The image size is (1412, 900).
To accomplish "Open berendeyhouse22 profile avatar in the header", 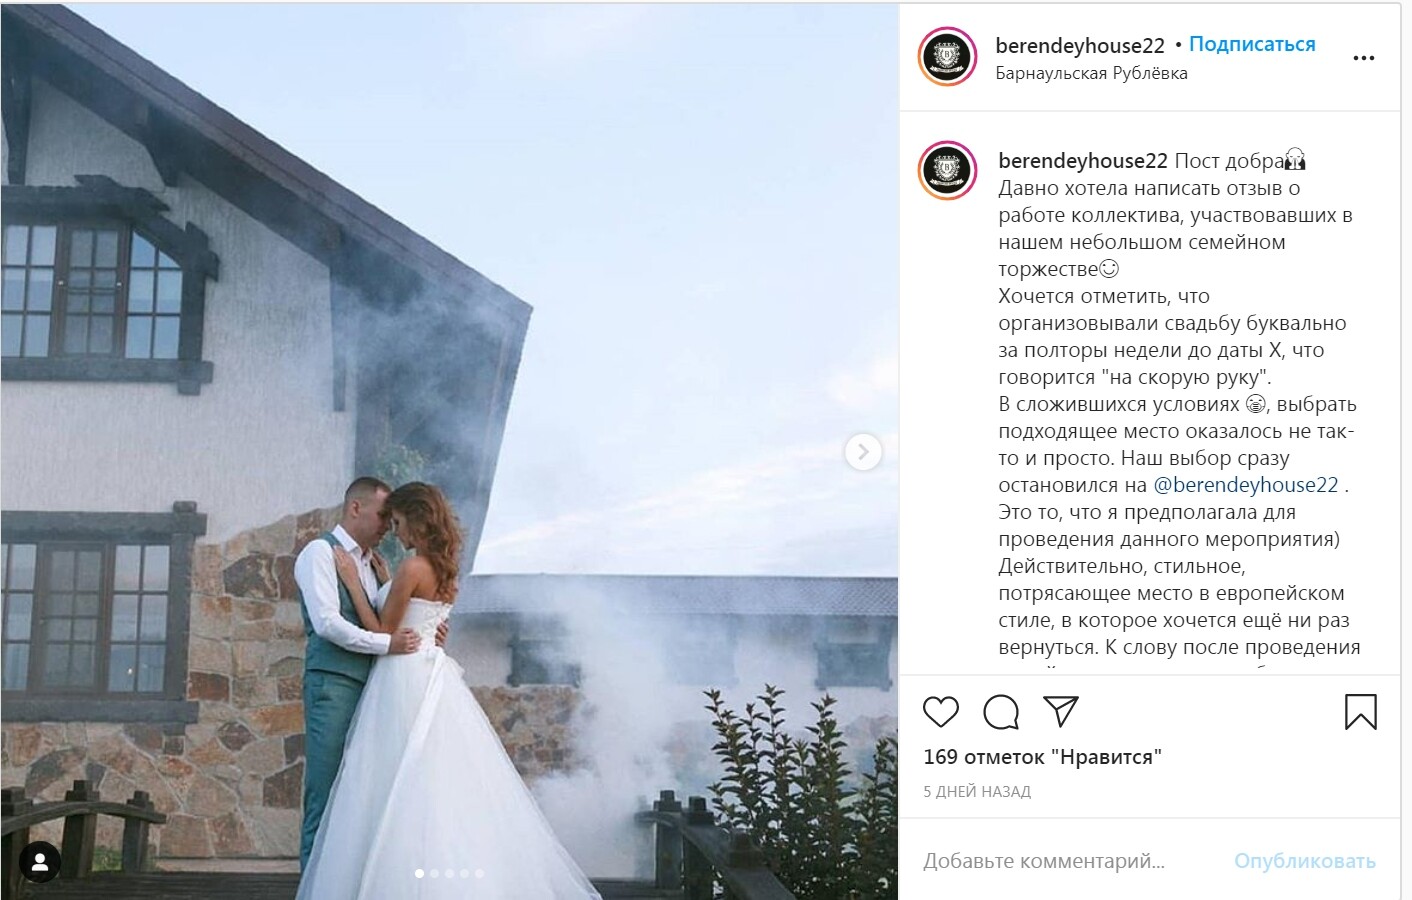I will [947, 57].
